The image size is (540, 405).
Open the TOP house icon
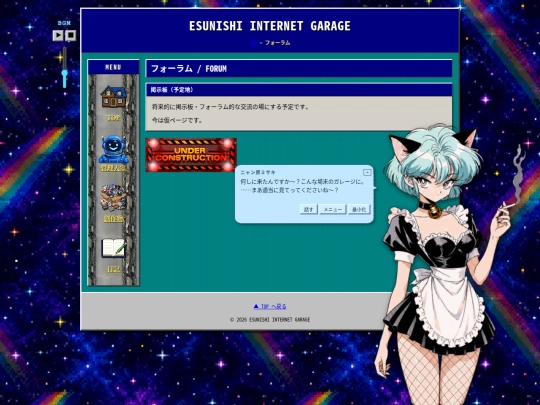tap(113, 96)
